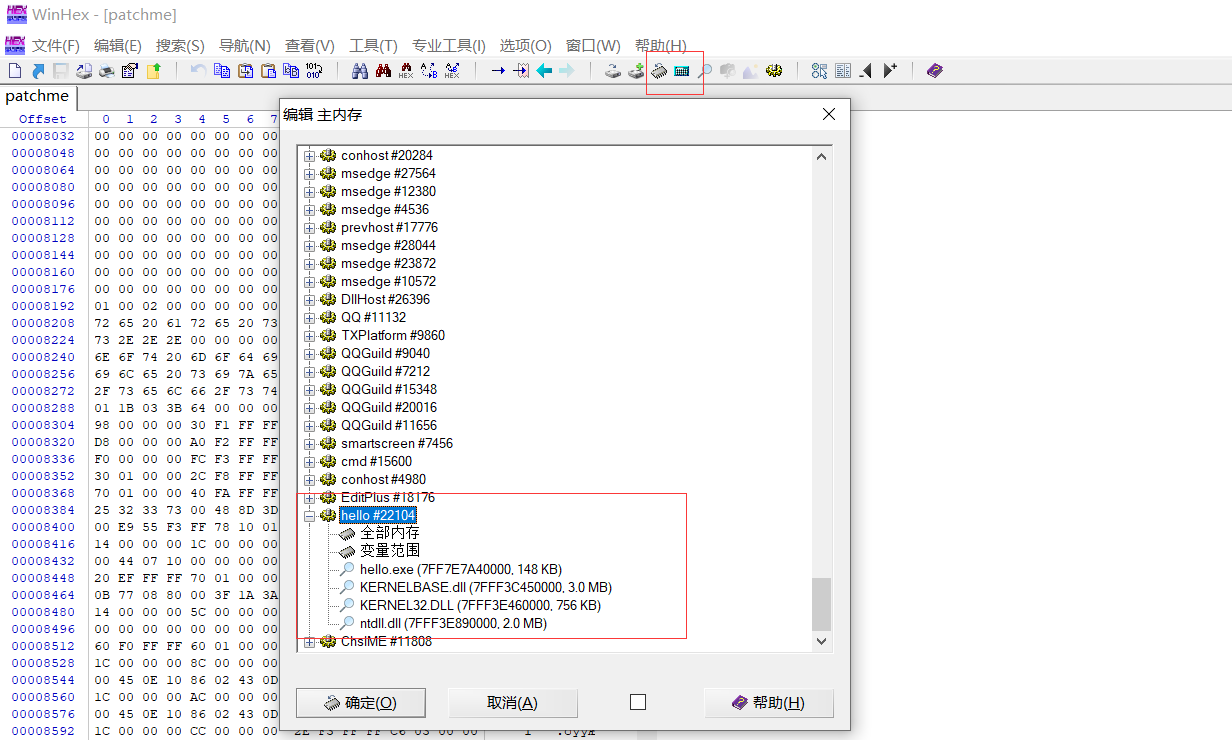Image resolution: width=1232 pixels, height=740 pixels.
Task: Click the purple help book toolbar icon
Action: [934, 71]
